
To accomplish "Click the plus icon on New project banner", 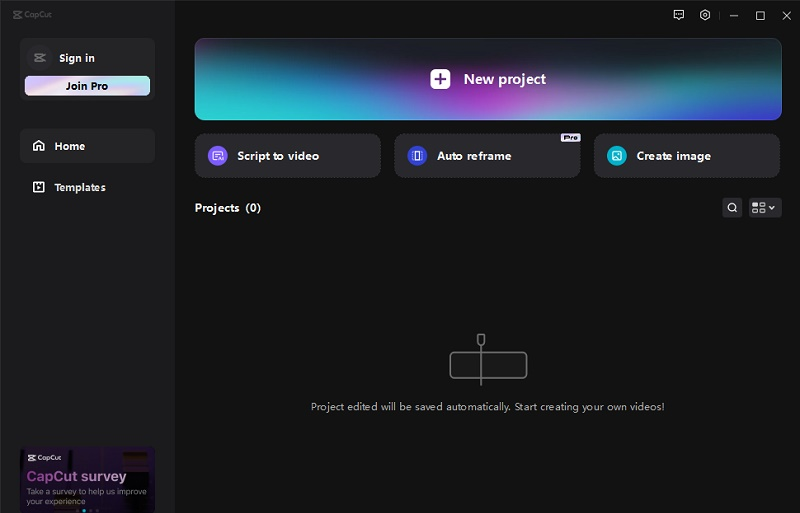I will pyautogui.click(x=440, y=79).
